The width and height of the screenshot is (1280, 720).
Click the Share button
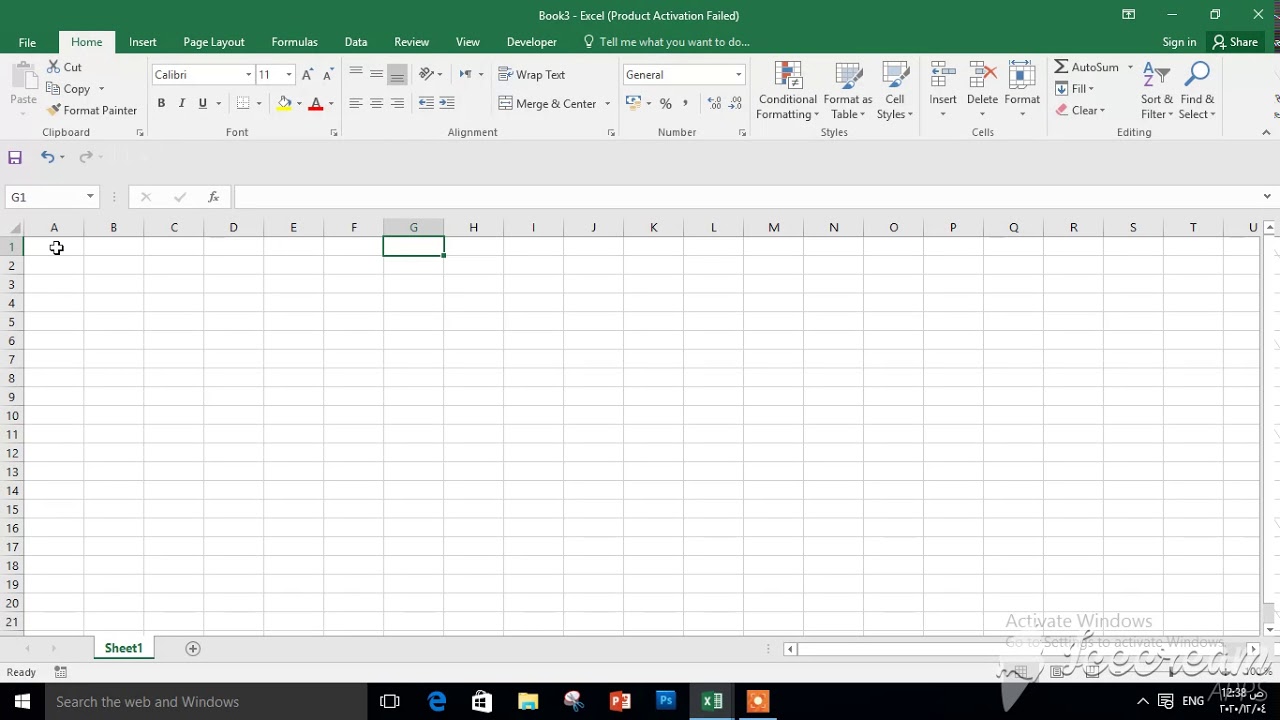pos(1235,42)
